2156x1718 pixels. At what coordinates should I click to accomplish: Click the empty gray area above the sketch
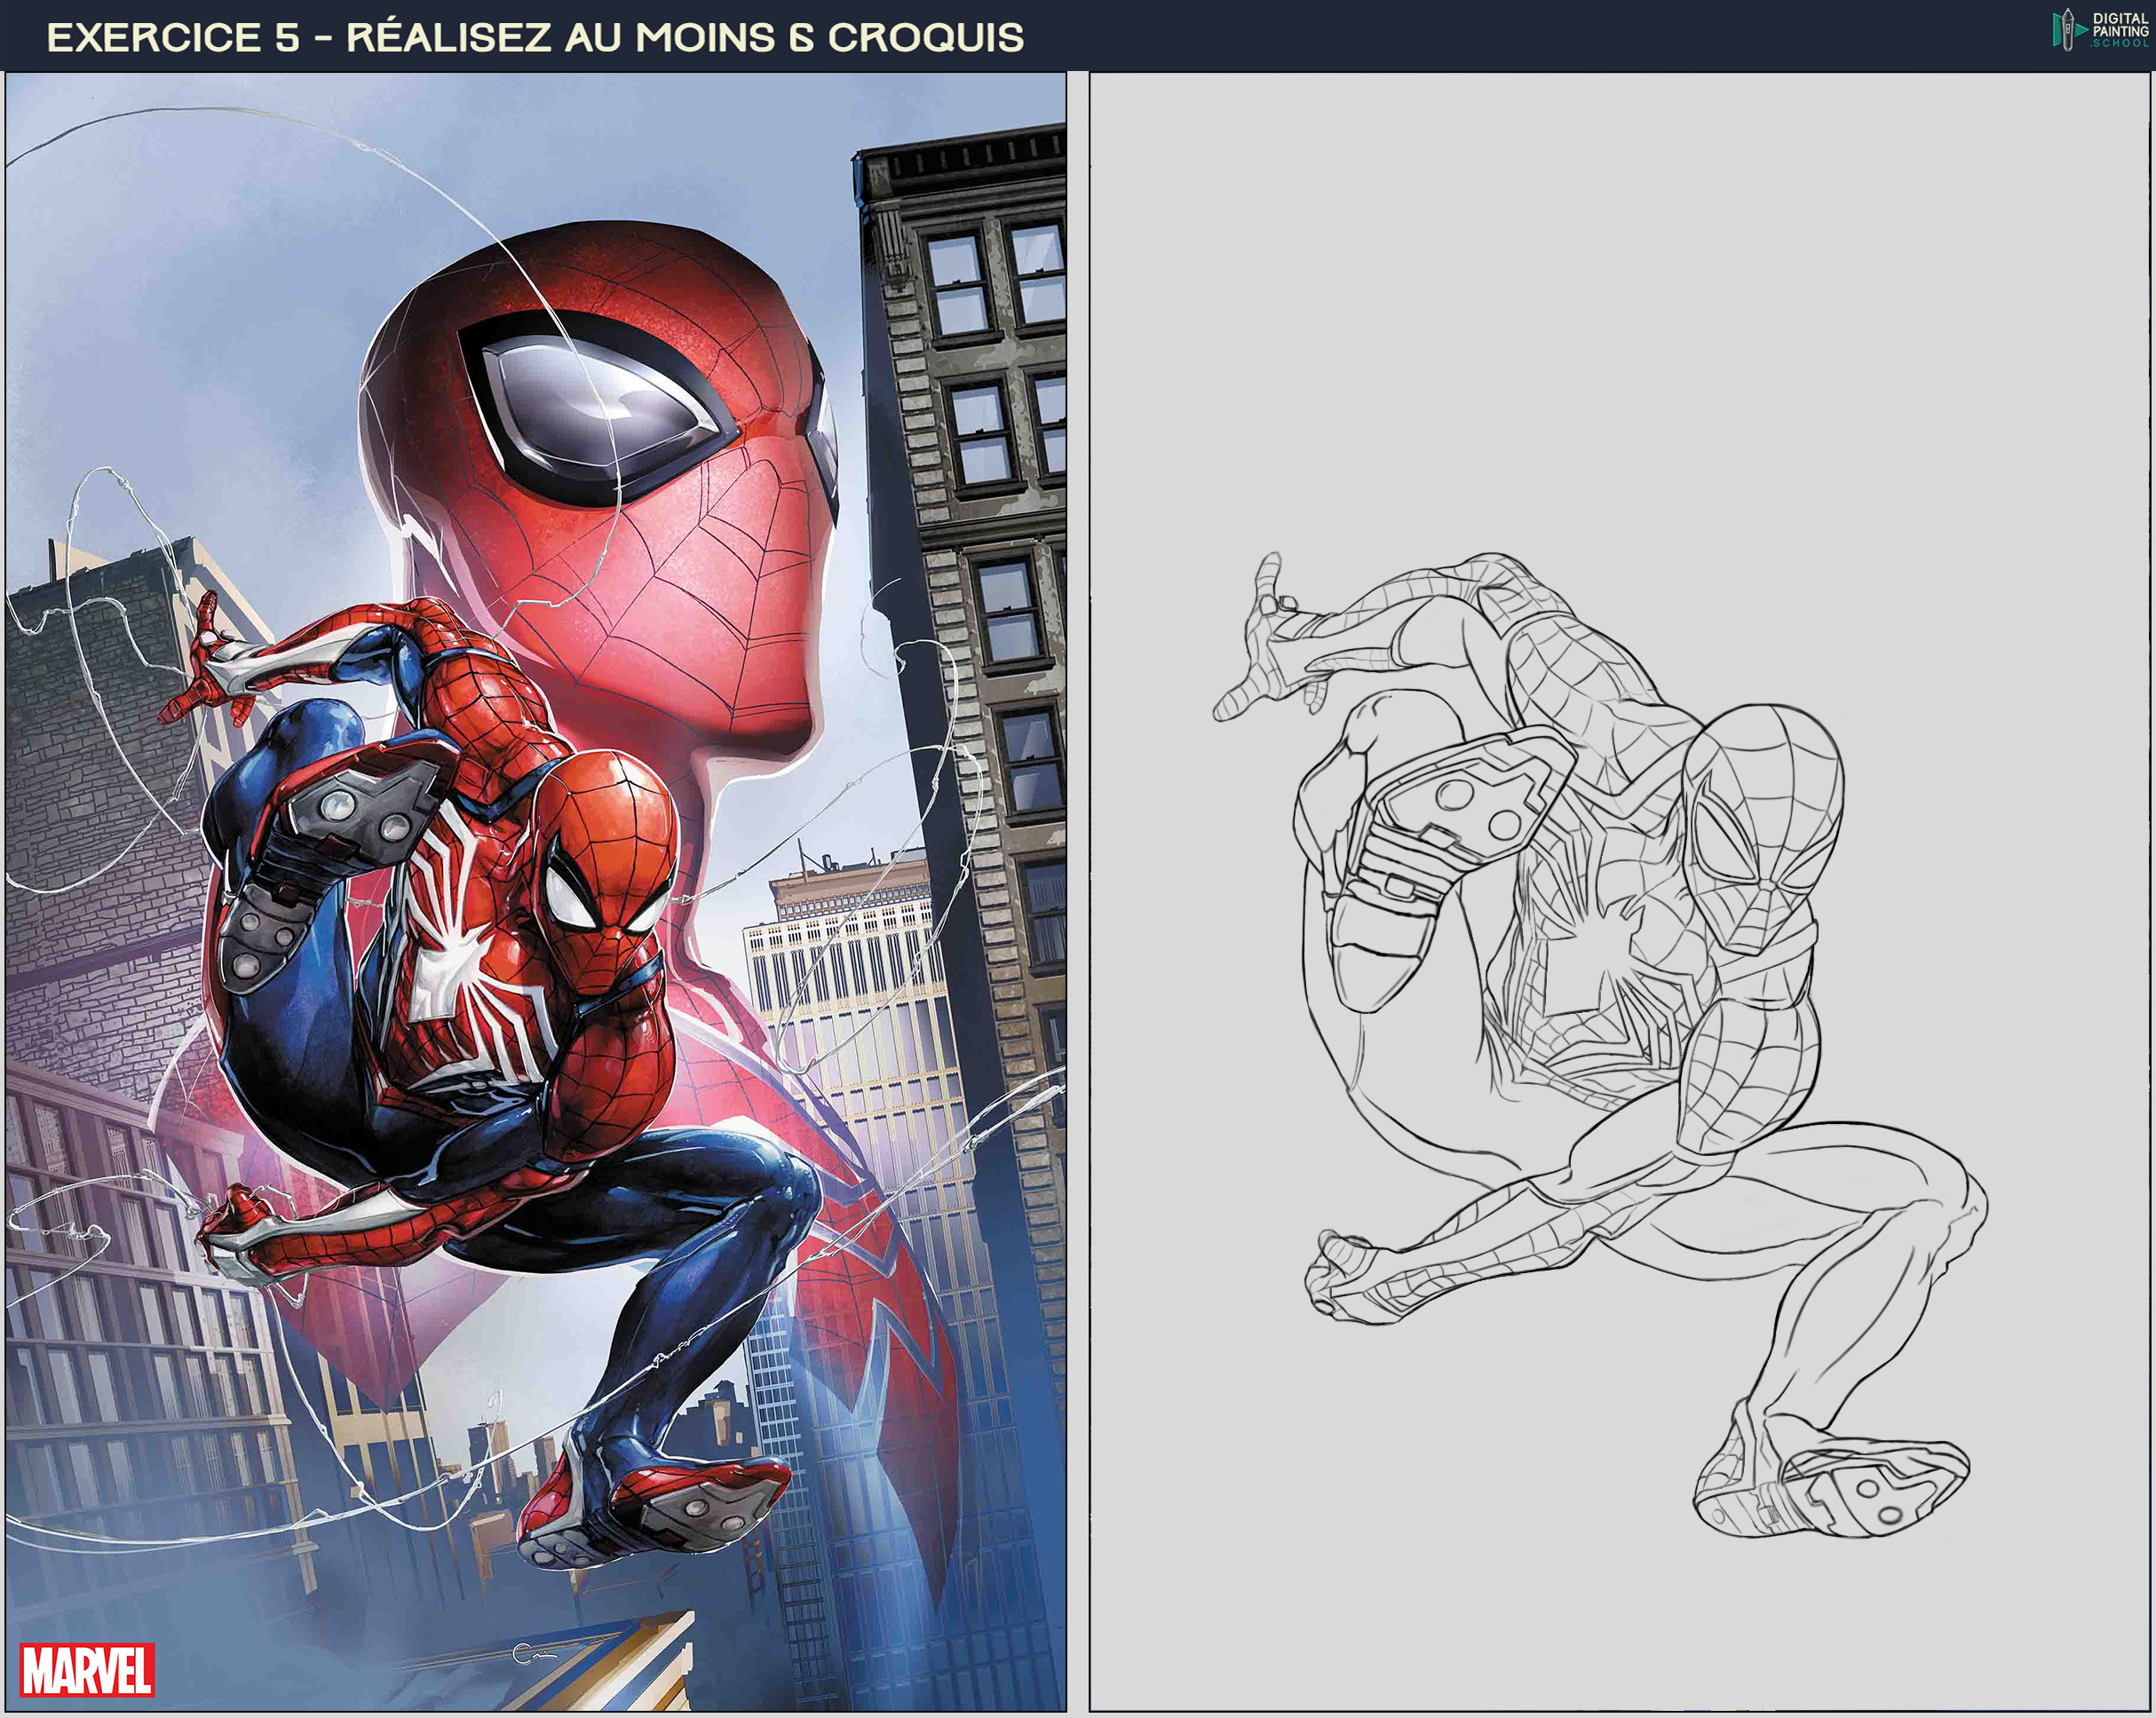click(x=1620, y=300)
